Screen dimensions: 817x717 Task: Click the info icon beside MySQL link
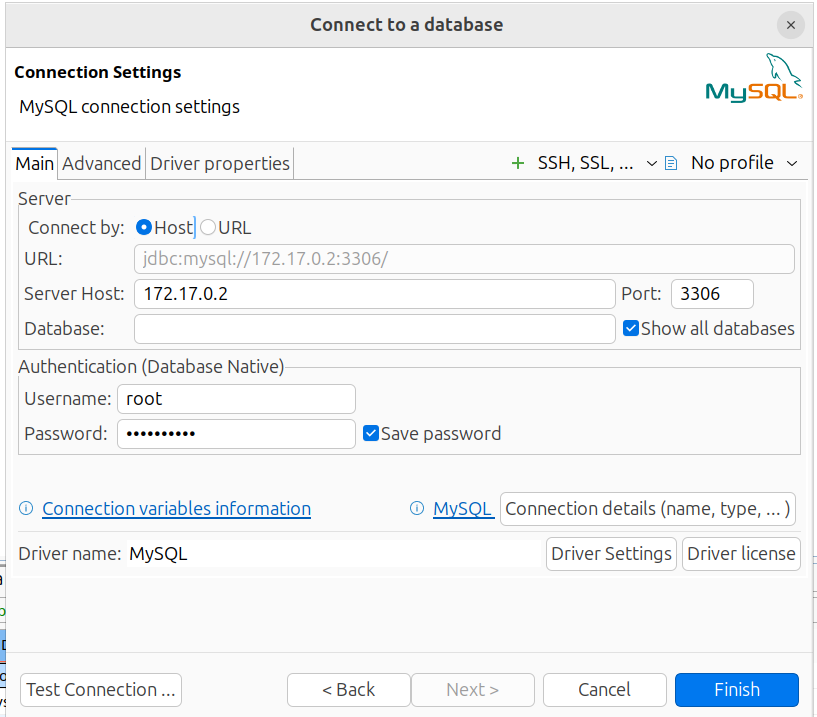pyautogui.click(x=417, y=509)
